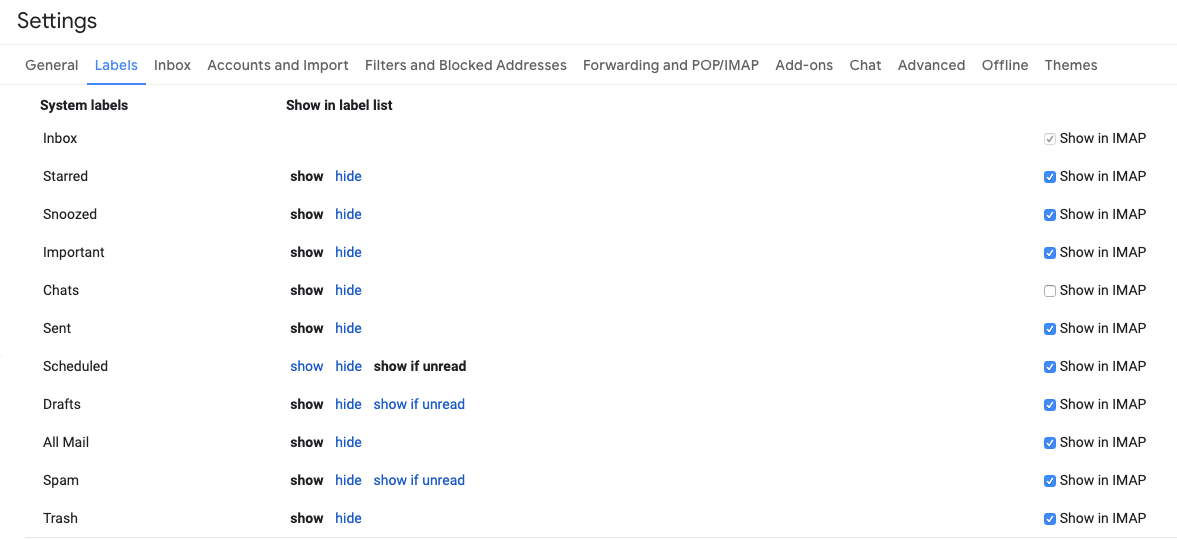Open the Themes settings tab
This screenshot has width=1177, height=540.
pos(1070,65)
